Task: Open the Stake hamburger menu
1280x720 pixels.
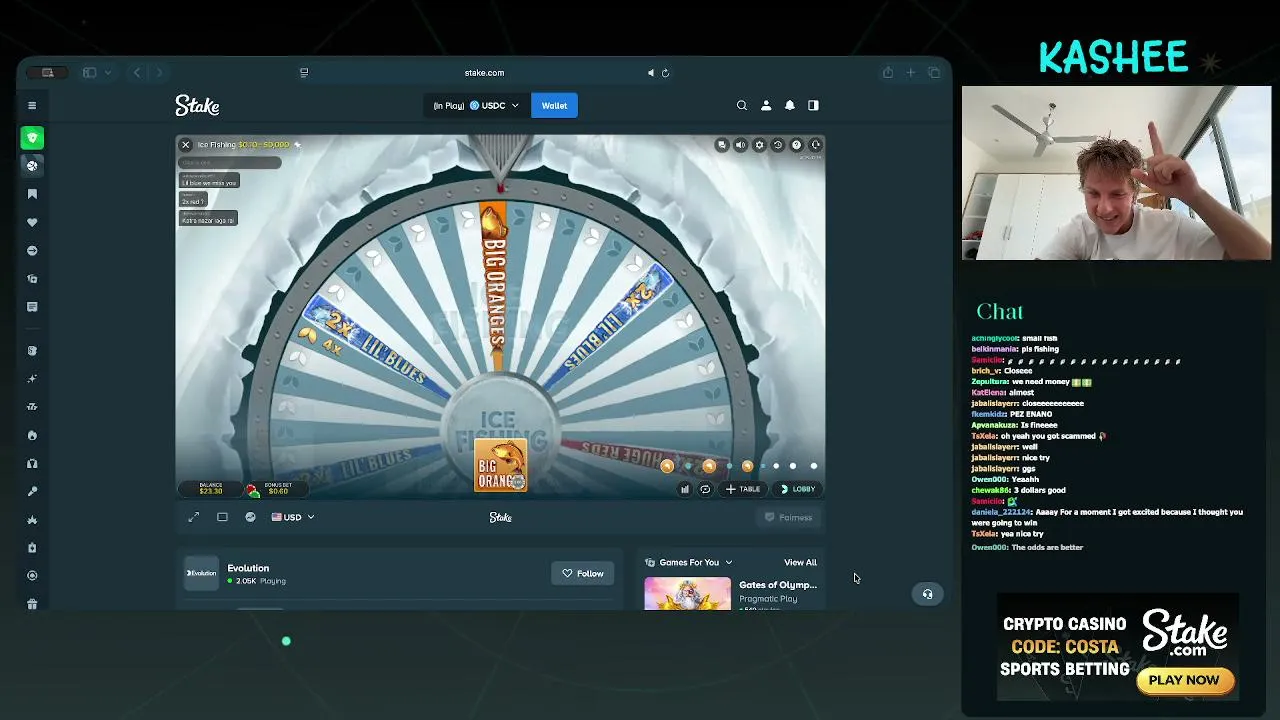Action: (32, 105)
